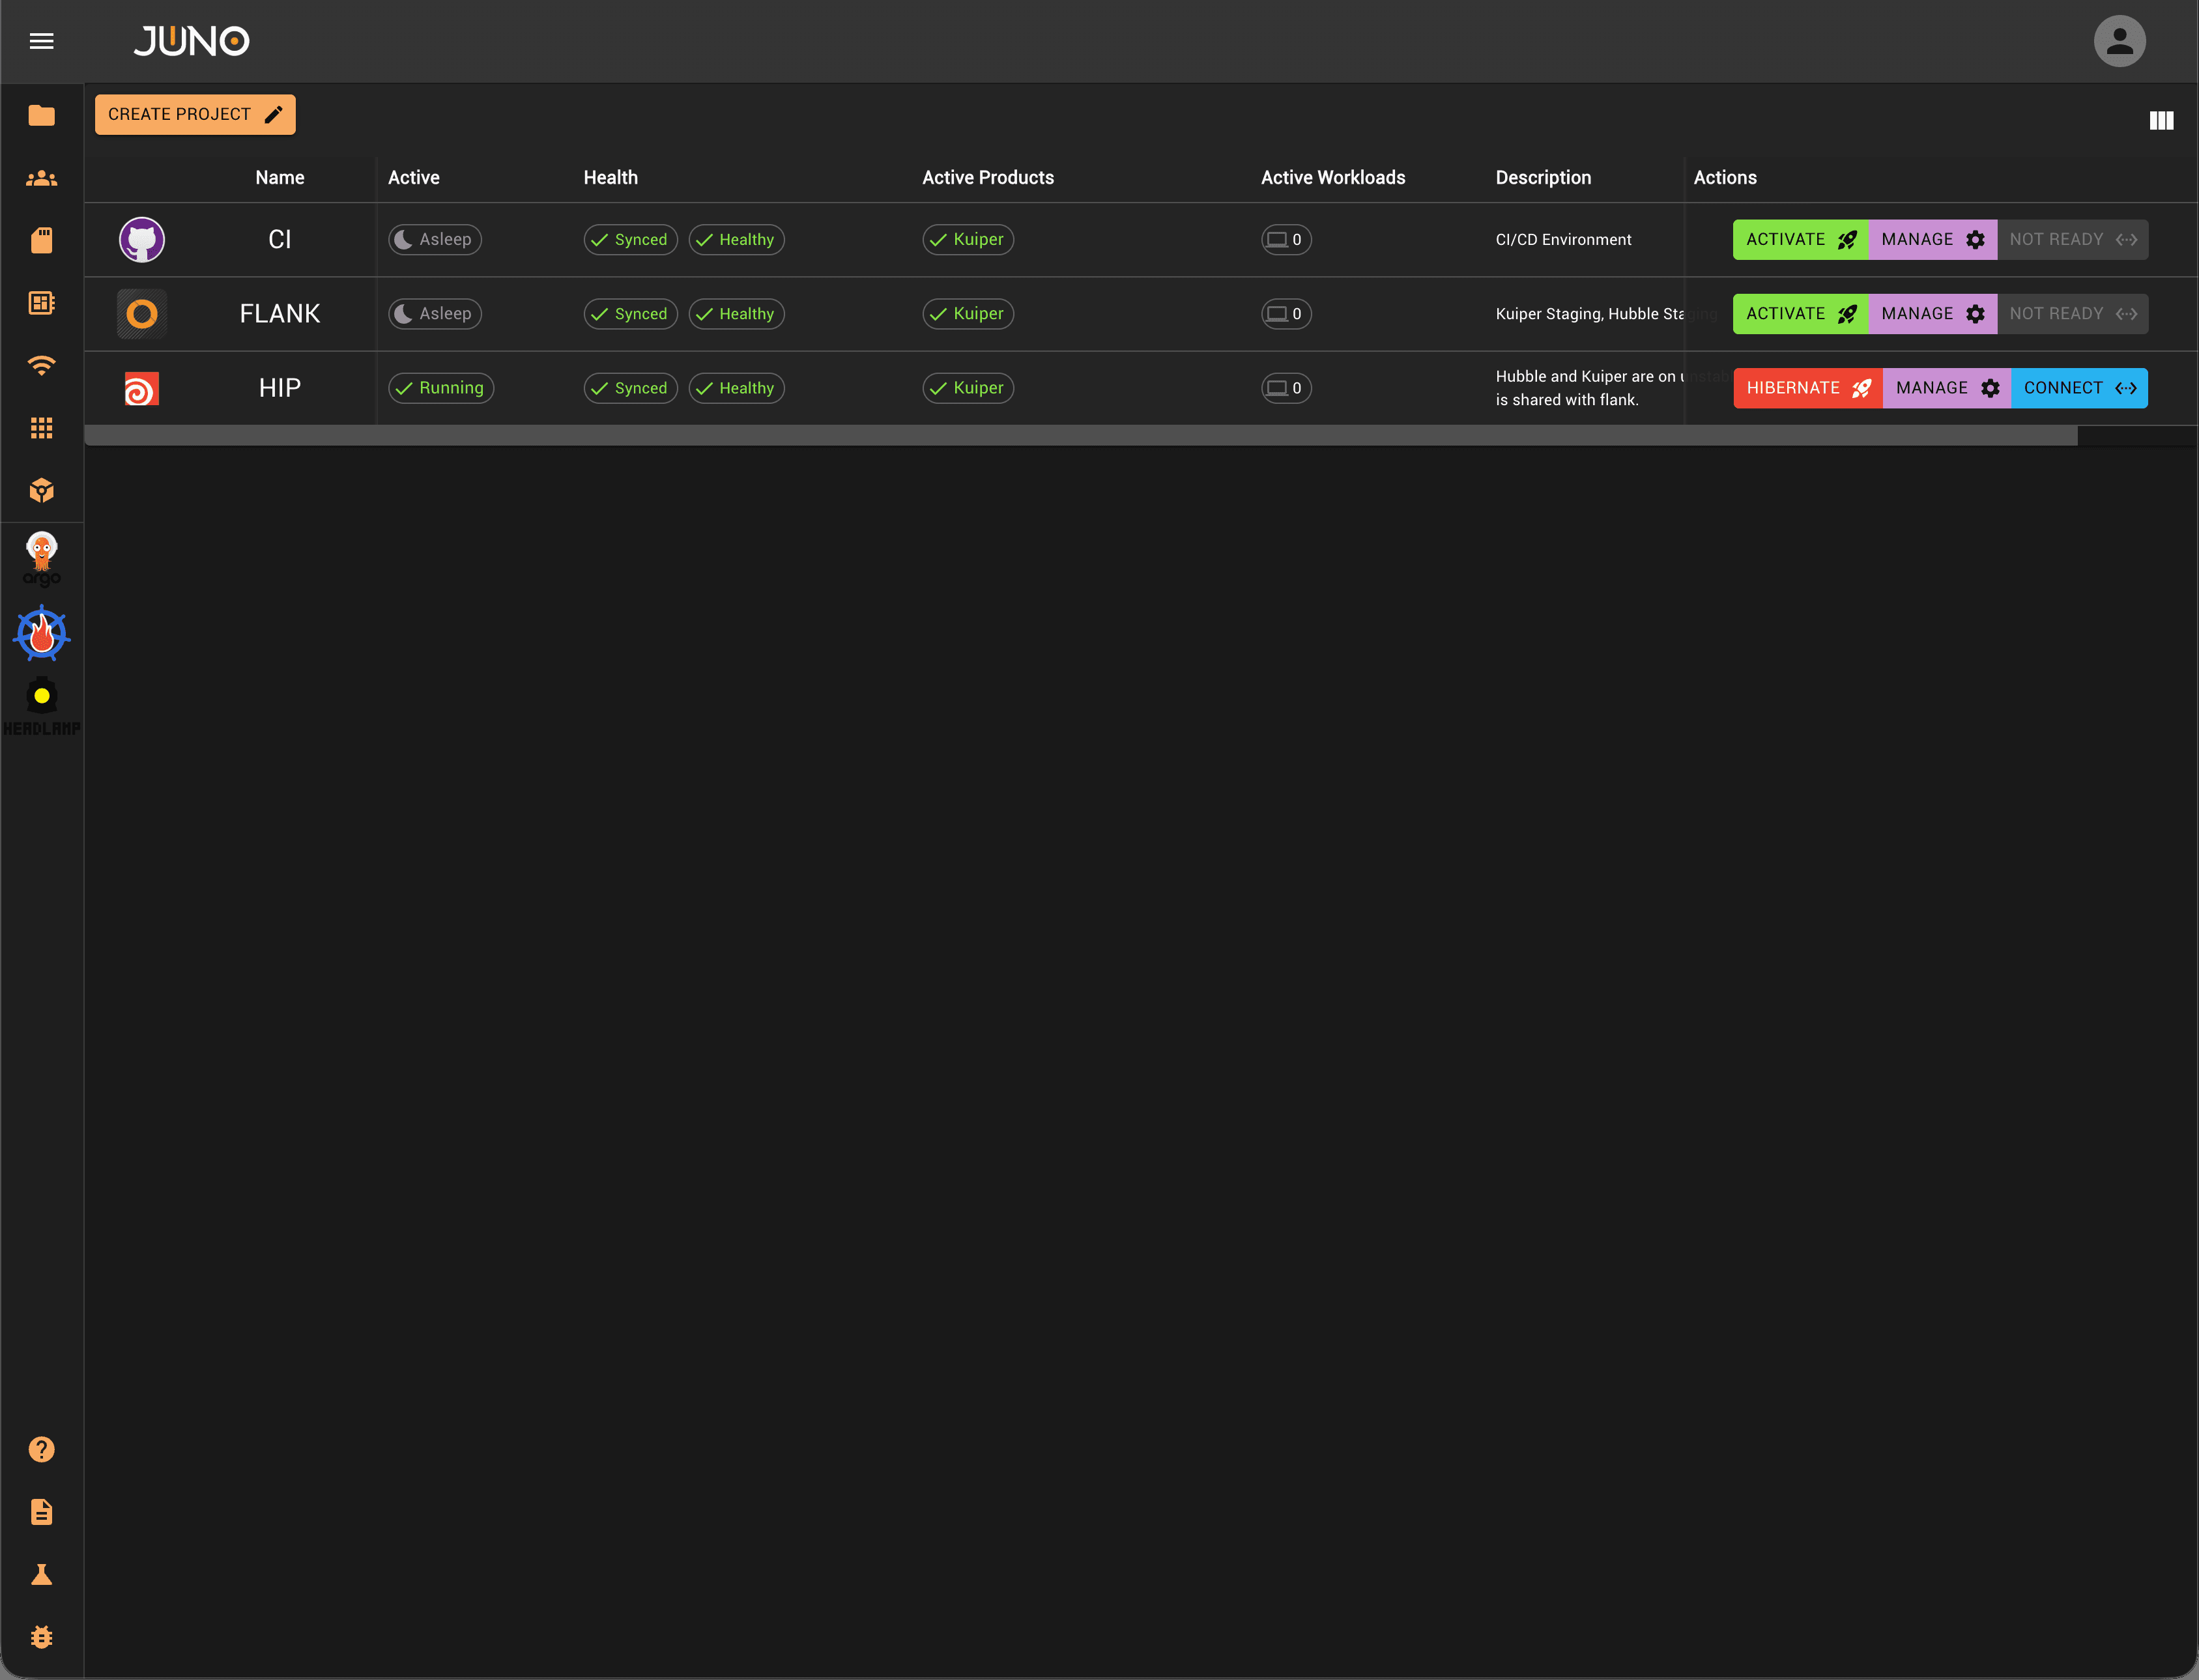Image resolution: width=2199 pixels, height=1680 pixels.
Task: Open Manage for FLANK project
Action: (1931, 314)
